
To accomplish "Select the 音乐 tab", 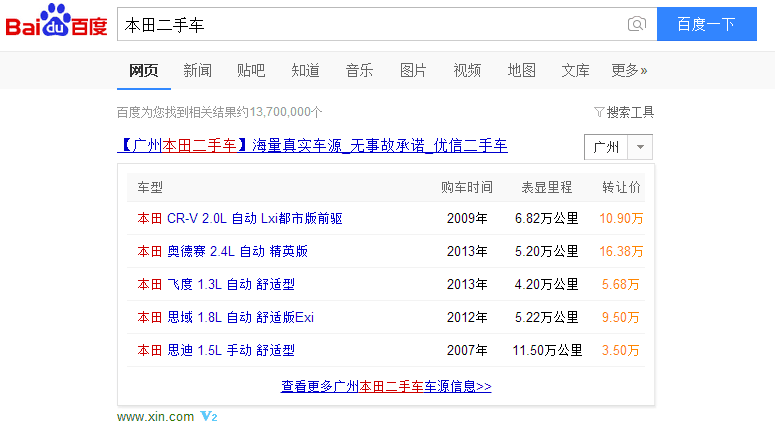I will click(359, 70).
